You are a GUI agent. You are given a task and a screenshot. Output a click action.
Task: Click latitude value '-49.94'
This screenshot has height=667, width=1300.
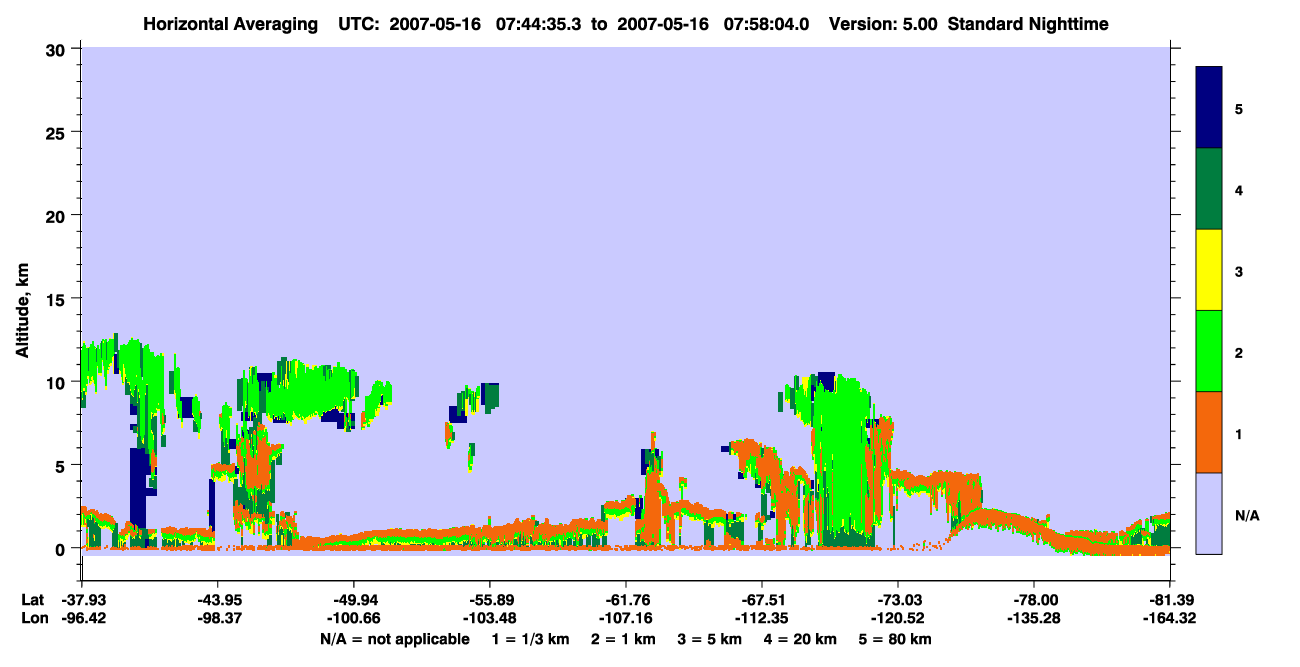354,600
